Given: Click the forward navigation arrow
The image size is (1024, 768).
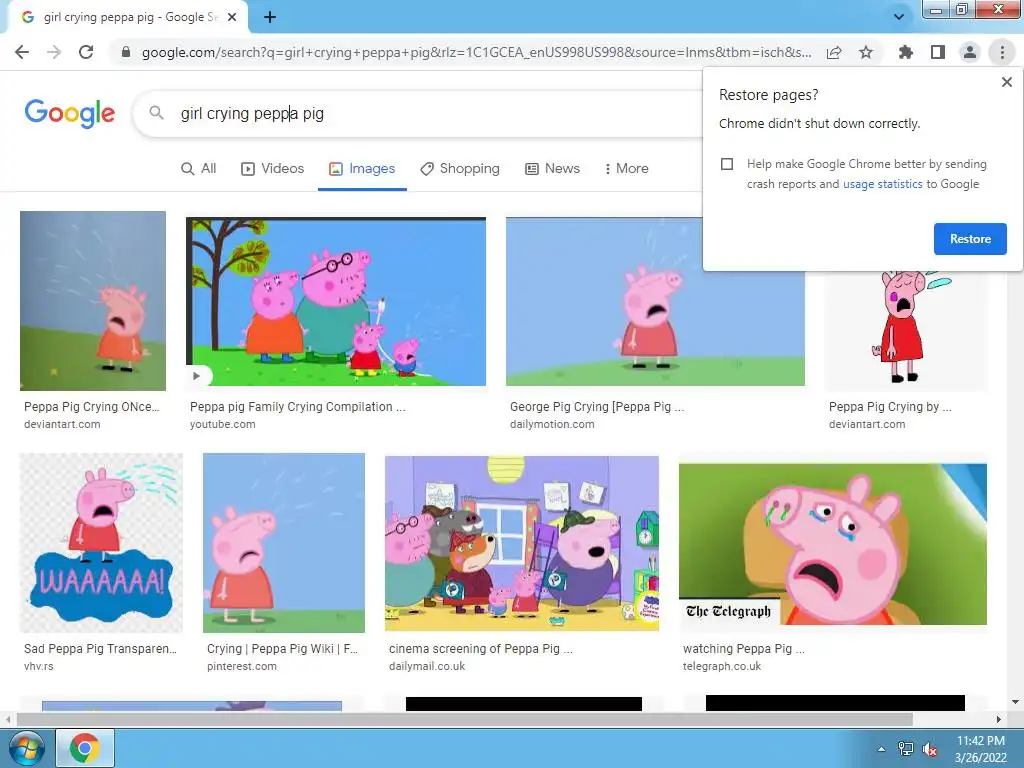Looking at the screenshot, I should pos(54,52).
